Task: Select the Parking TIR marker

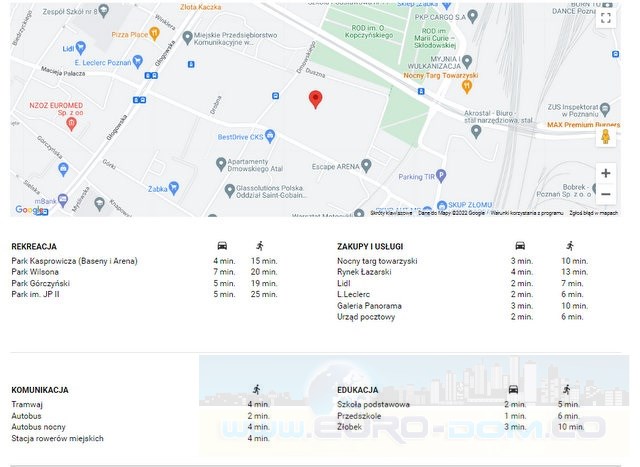Action: tap(441, 176)
